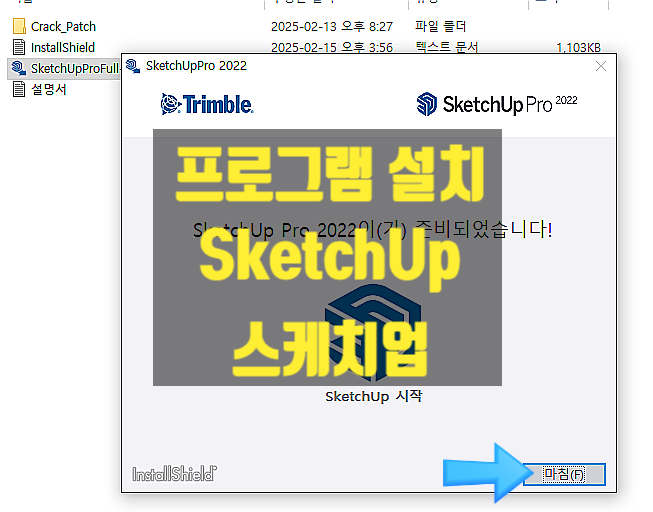
Task: Click the 텍스트 문서 type cell
Action: tap(446, 47)
